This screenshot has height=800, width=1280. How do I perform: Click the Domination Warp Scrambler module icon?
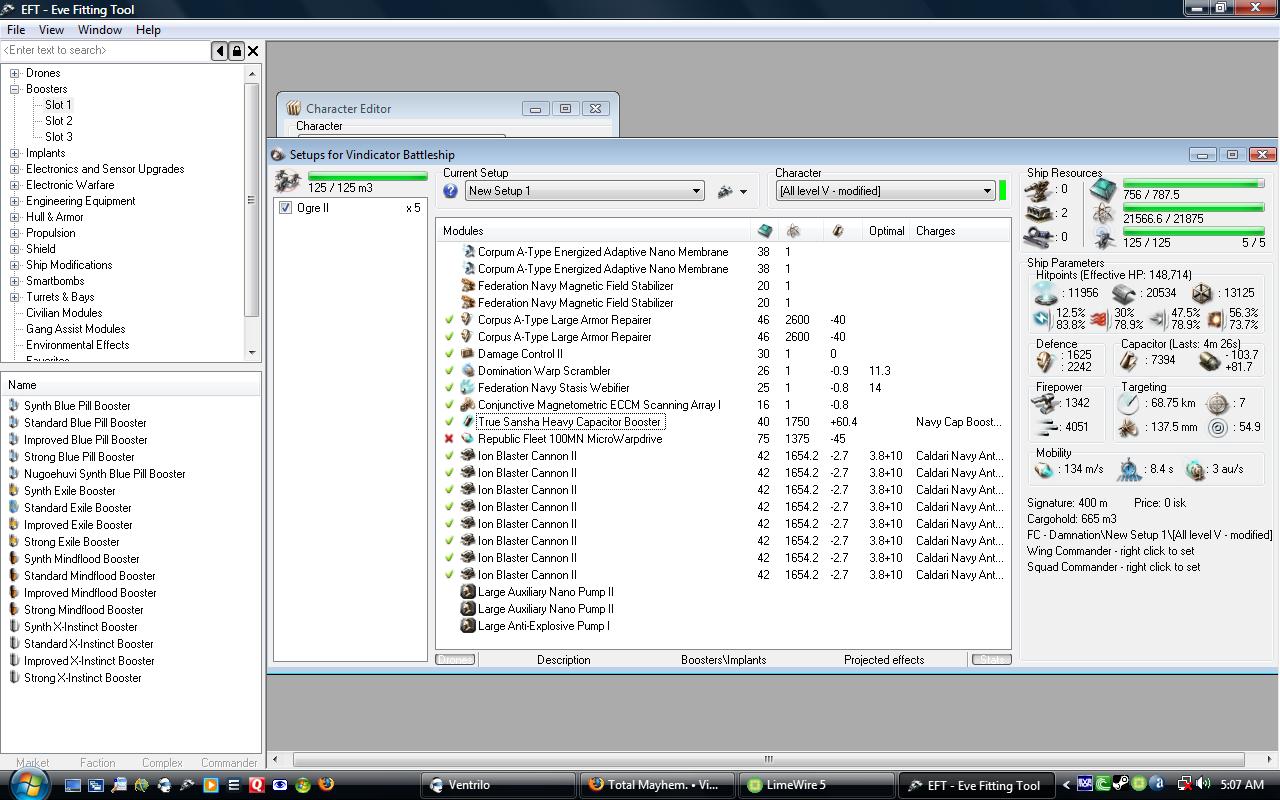coord(467,371)
